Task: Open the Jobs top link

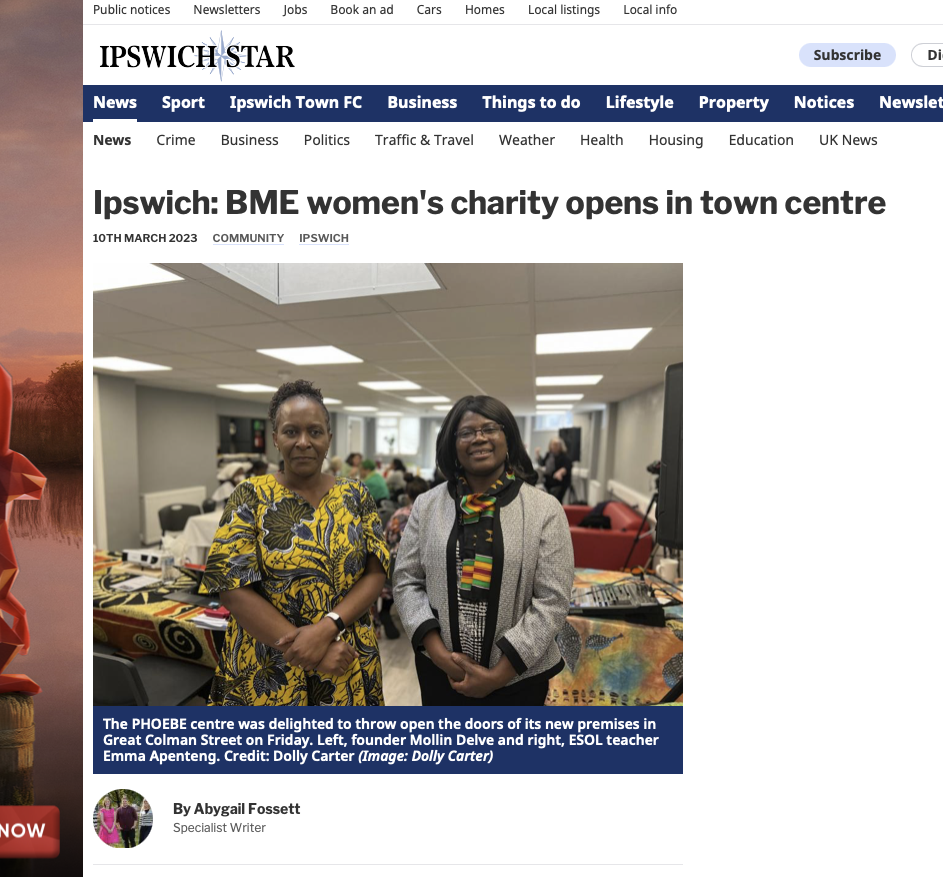Action: point(295,10)
